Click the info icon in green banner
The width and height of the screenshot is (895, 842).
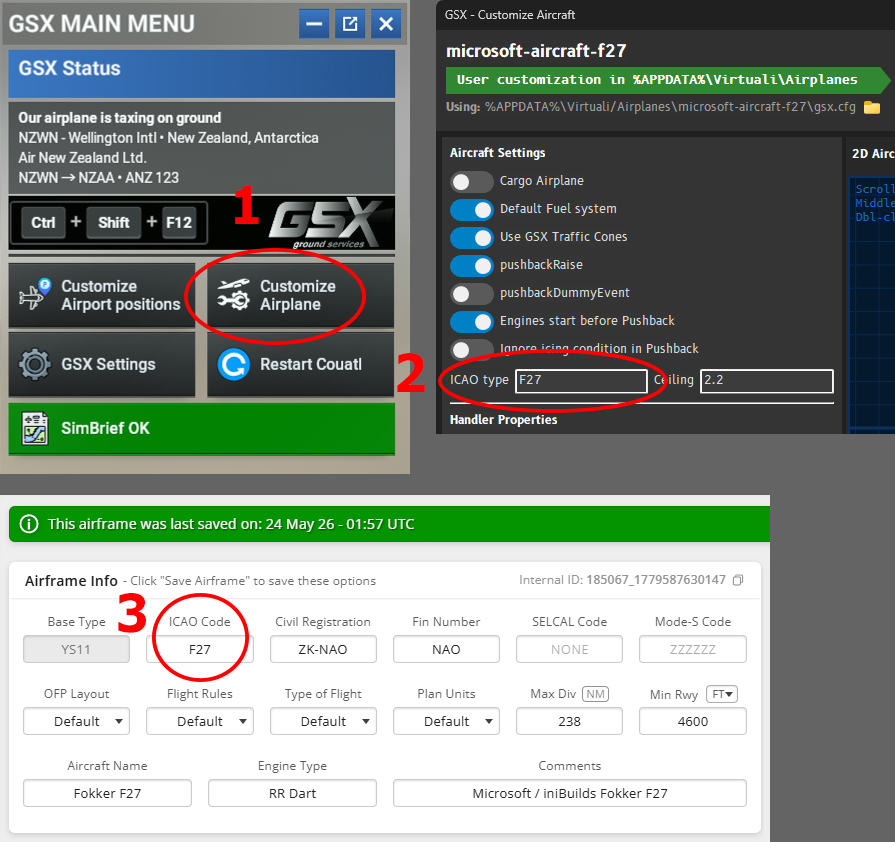pos(29,524)
